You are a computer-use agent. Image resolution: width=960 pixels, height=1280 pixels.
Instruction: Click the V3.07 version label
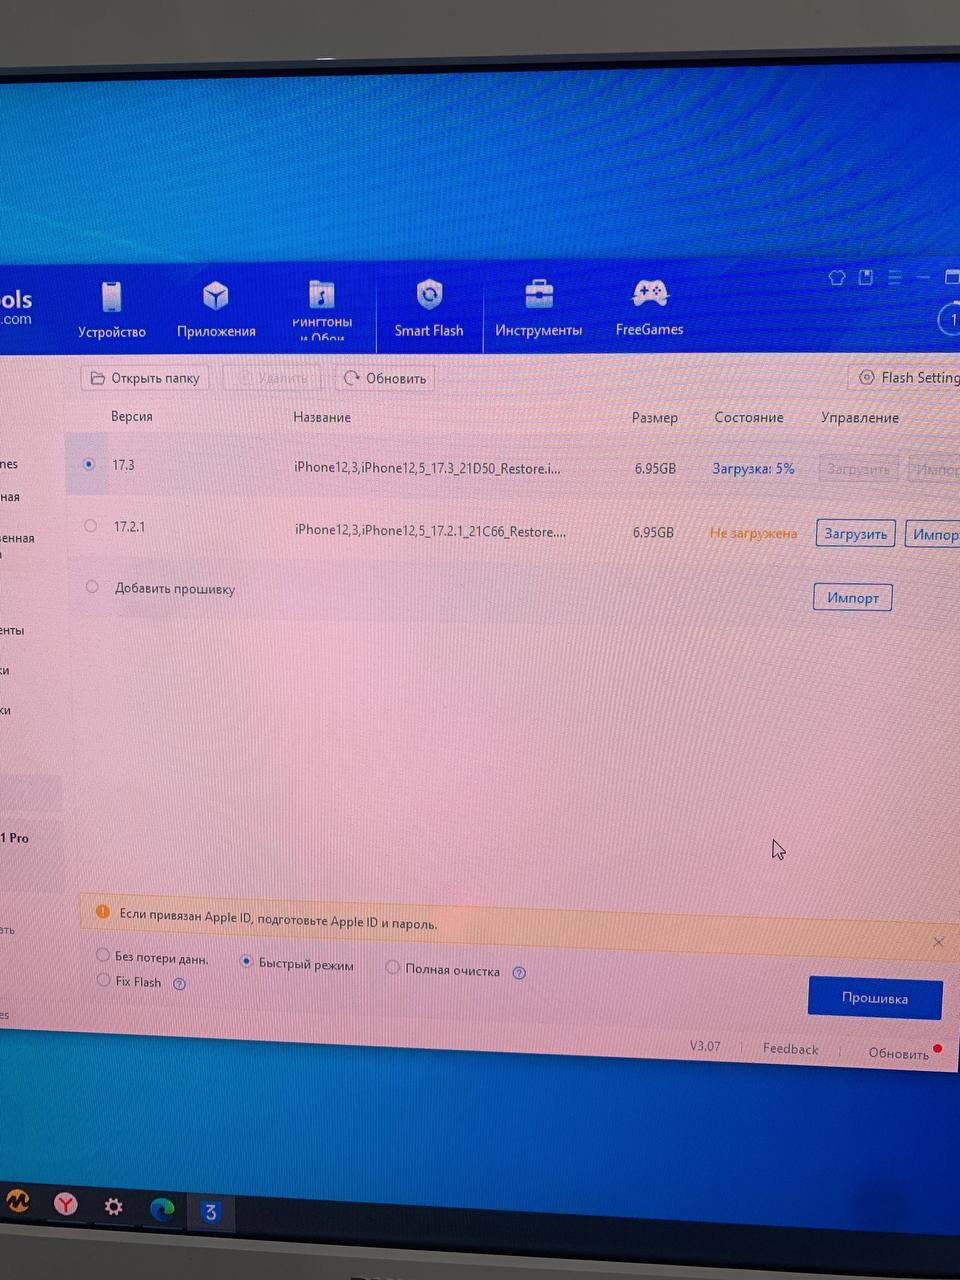click(x=705, y=1045)
